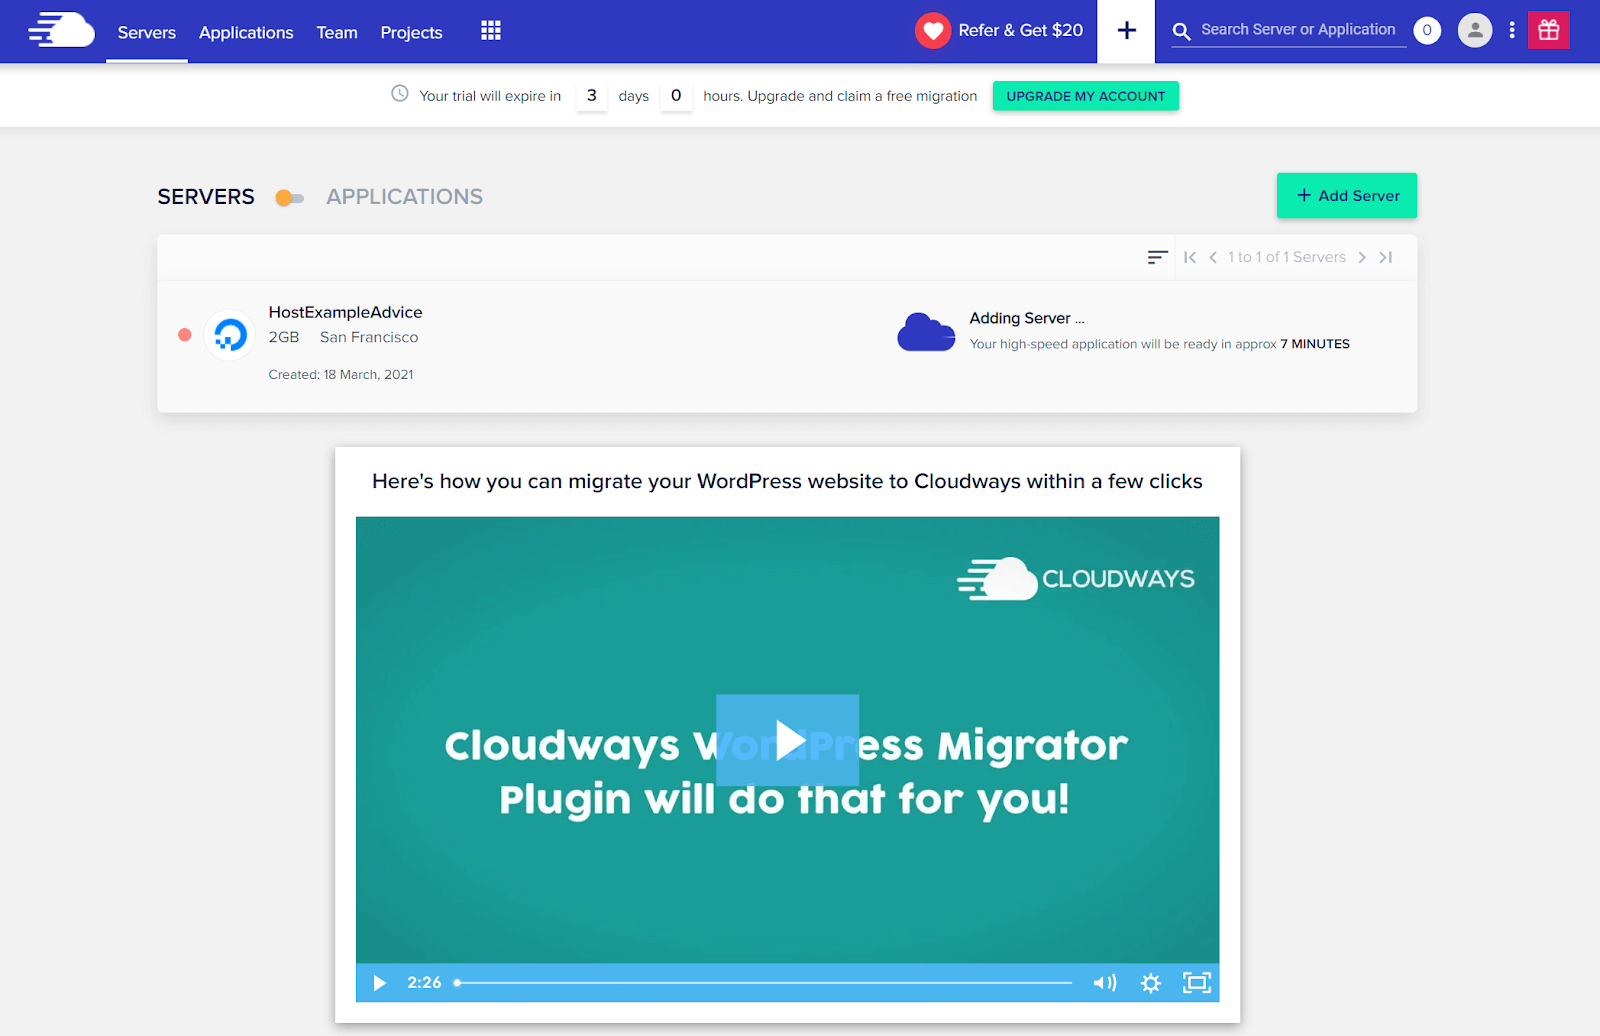Click the 7 MINUTES estimate text
Viewport: 1600px width, 1036px height.
click(1315, 344)
